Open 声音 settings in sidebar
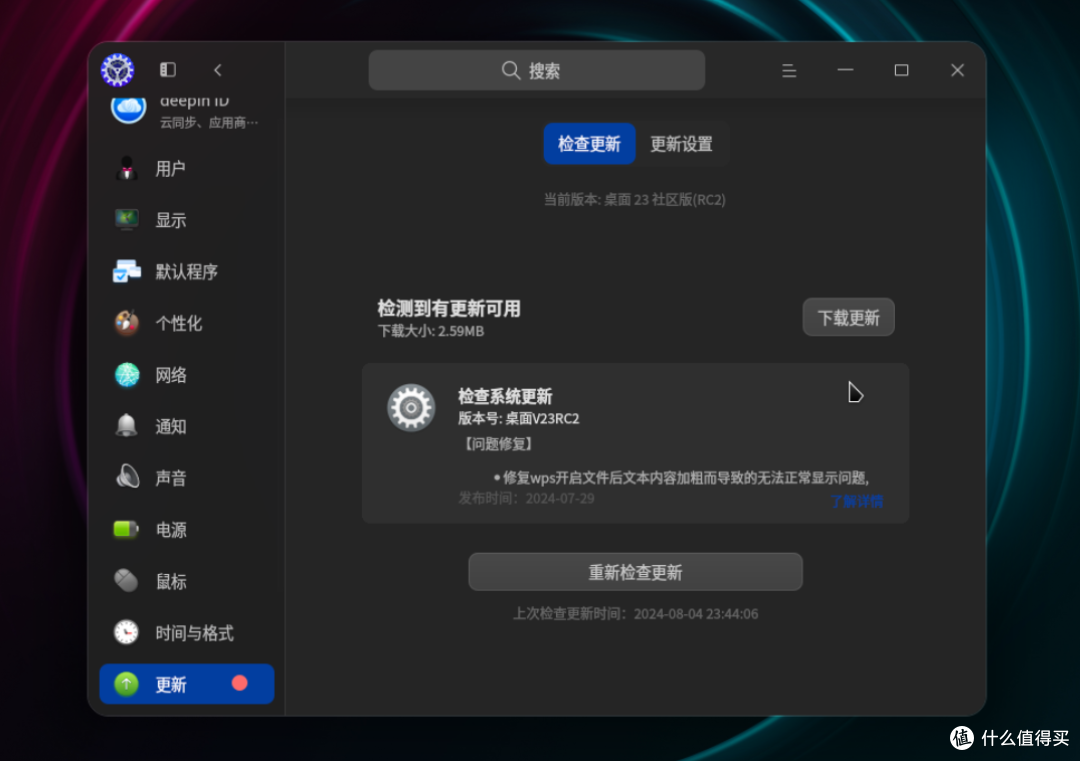 187,477
